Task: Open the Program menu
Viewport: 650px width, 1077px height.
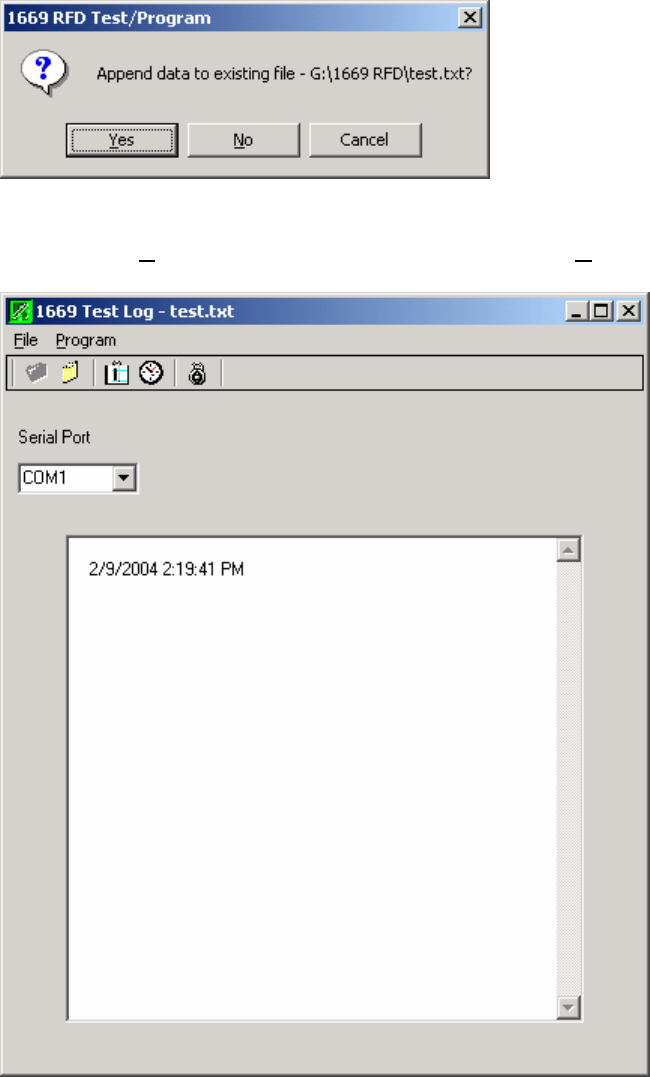Action: coord(86,340)
